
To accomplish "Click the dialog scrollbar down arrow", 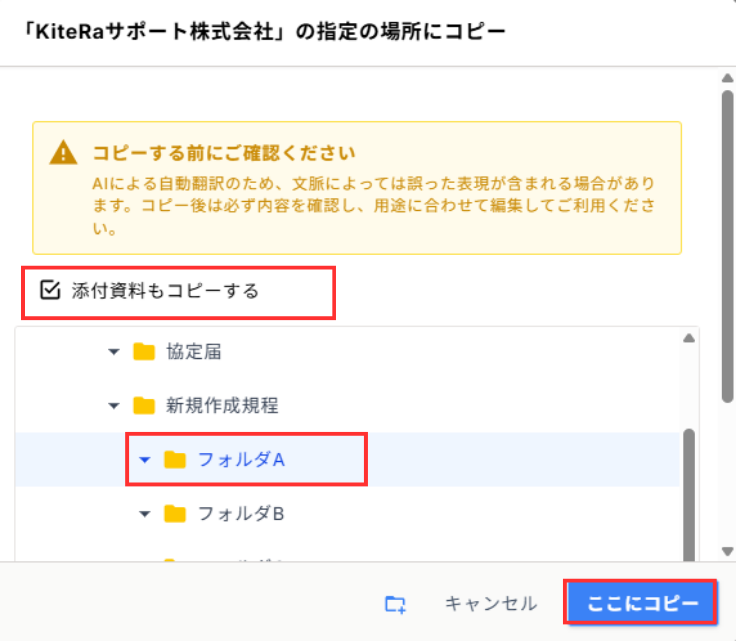I will [x=728, y=551].
